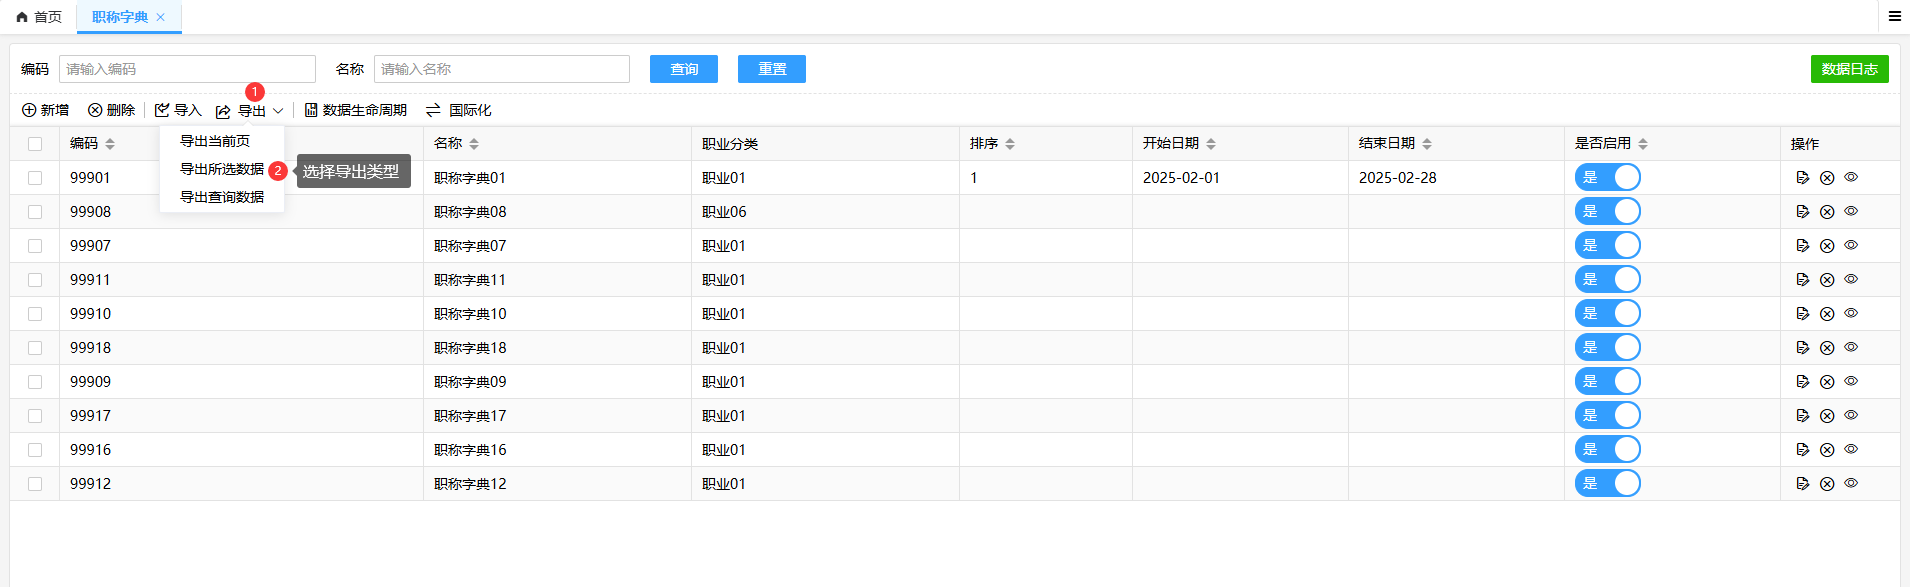
Task: Click the 新增 add toolbar icon
Action: 29,110
